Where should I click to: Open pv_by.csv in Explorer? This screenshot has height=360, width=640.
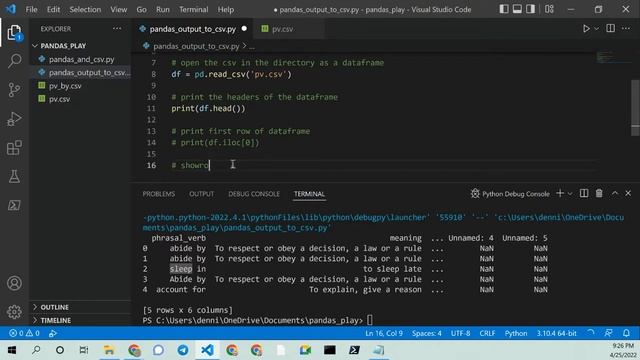coord(80,86)
